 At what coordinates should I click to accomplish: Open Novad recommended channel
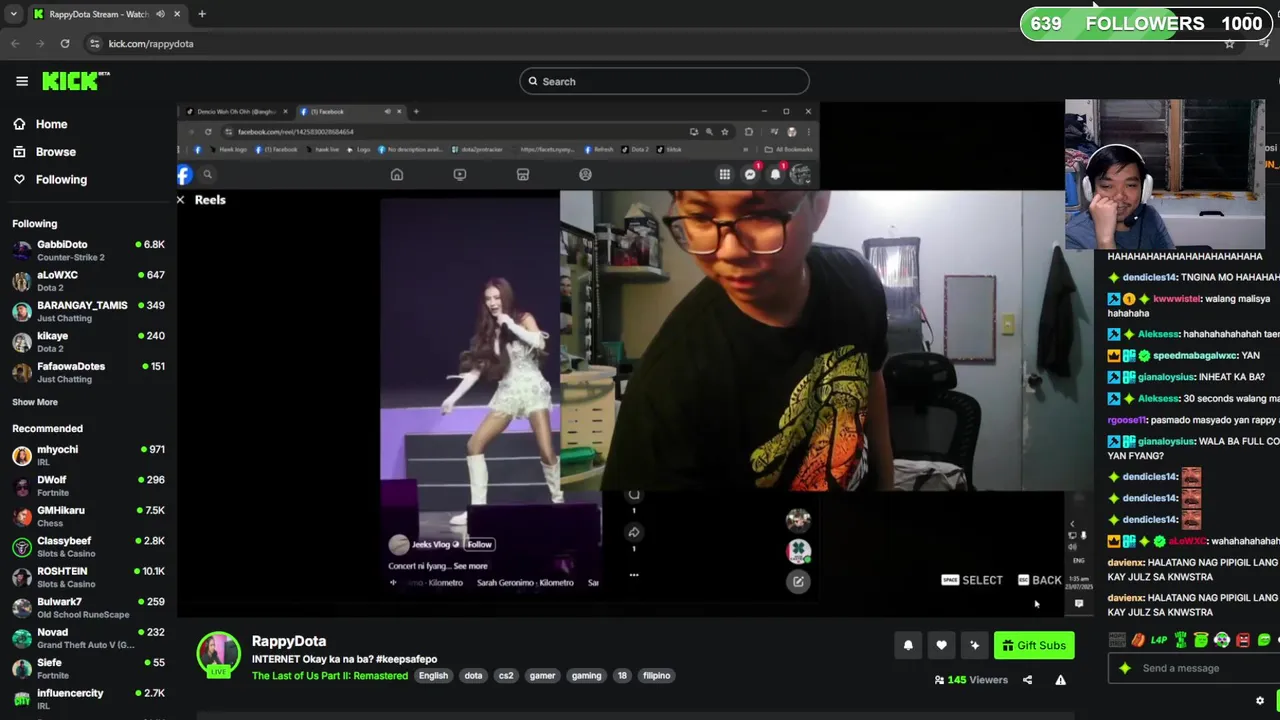(88, 638)
